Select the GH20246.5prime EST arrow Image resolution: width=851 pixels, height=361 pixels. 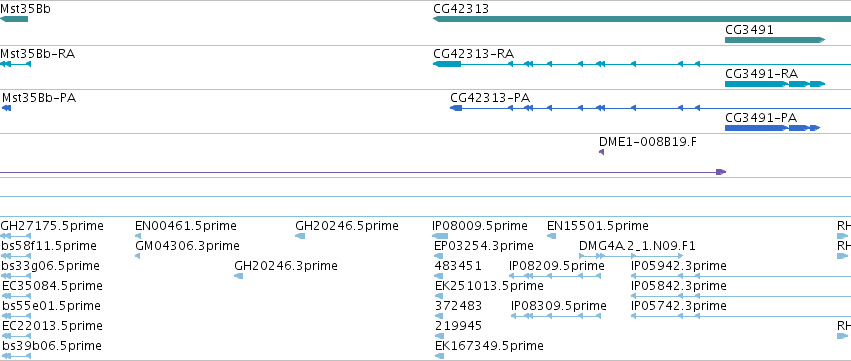tap(300, 236)
